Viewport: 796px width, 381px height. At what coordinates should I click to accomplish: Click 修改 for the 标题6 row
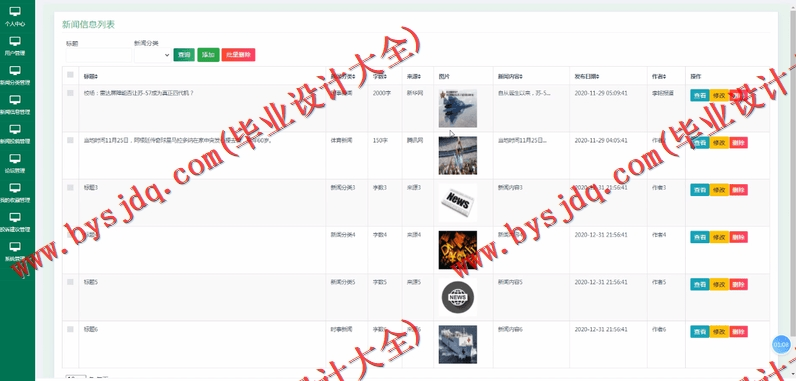[719, 331]
